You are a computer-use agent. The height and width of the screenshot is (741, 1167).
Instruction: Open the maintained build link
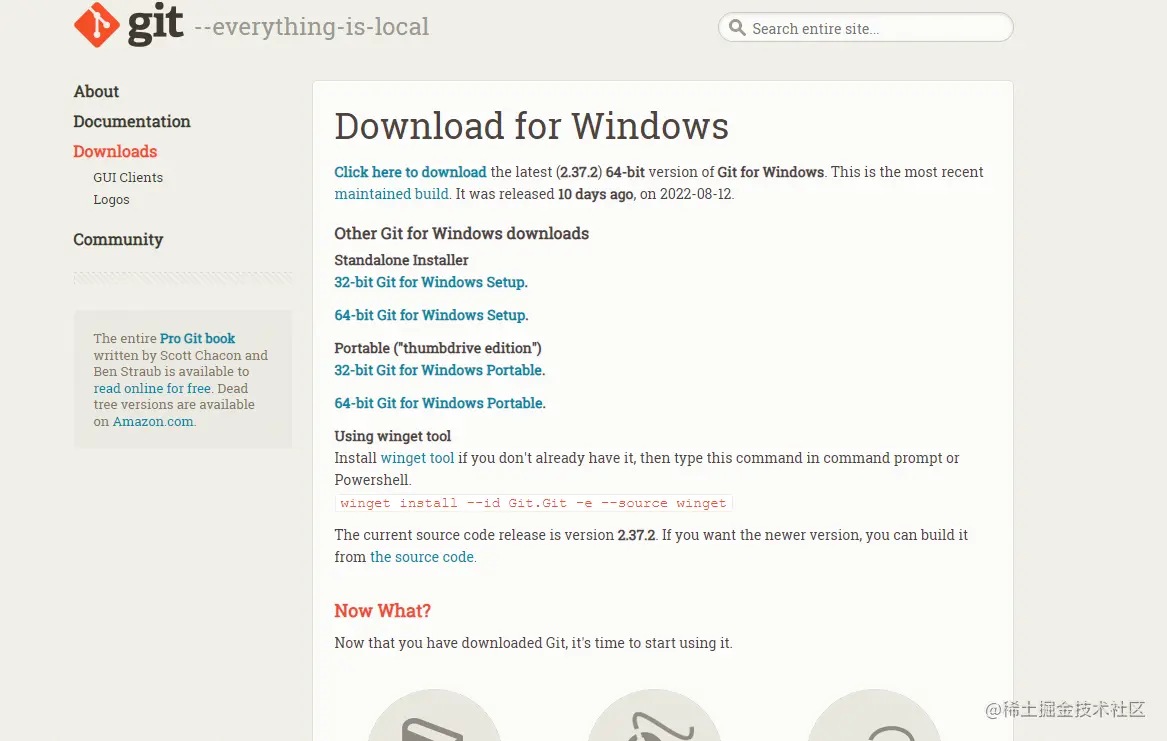391,193
